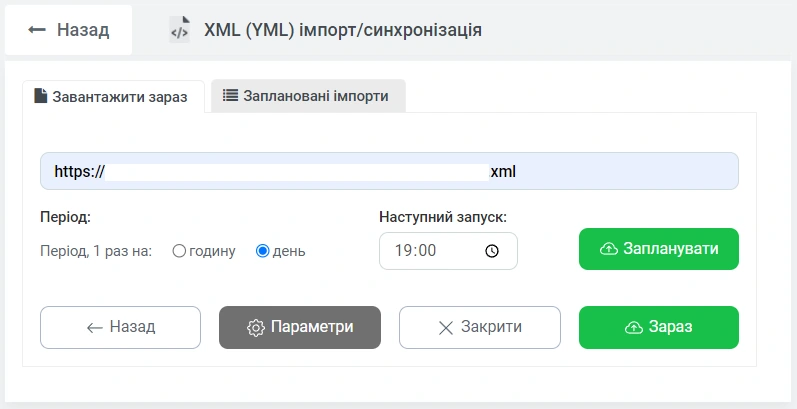Start import with the Зараз button
Screen dimensions: 797x409
tap(658, 327)
